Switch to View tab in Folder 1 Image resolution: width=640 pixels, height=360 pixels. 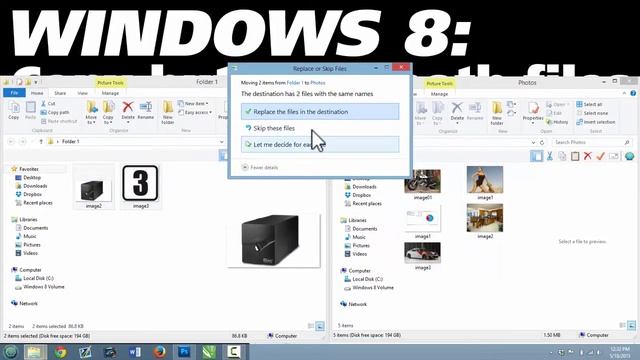coord(82,93)
